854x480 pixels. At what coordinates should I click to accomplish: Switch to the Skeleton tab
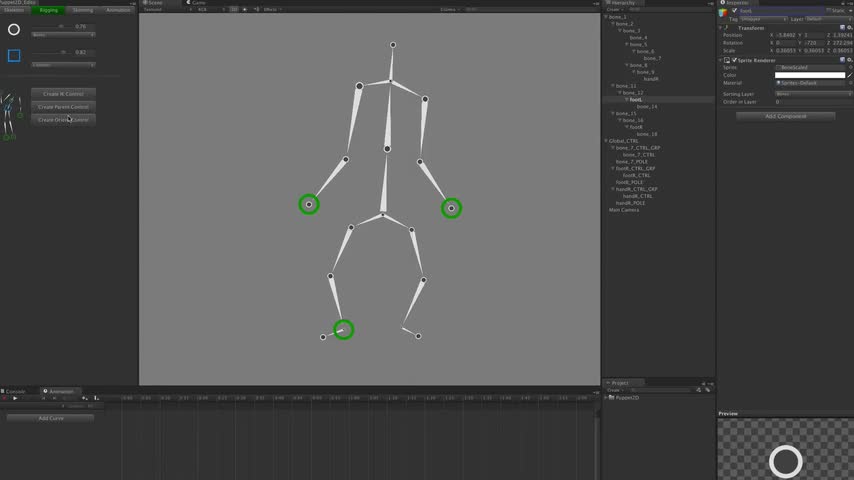15,10
